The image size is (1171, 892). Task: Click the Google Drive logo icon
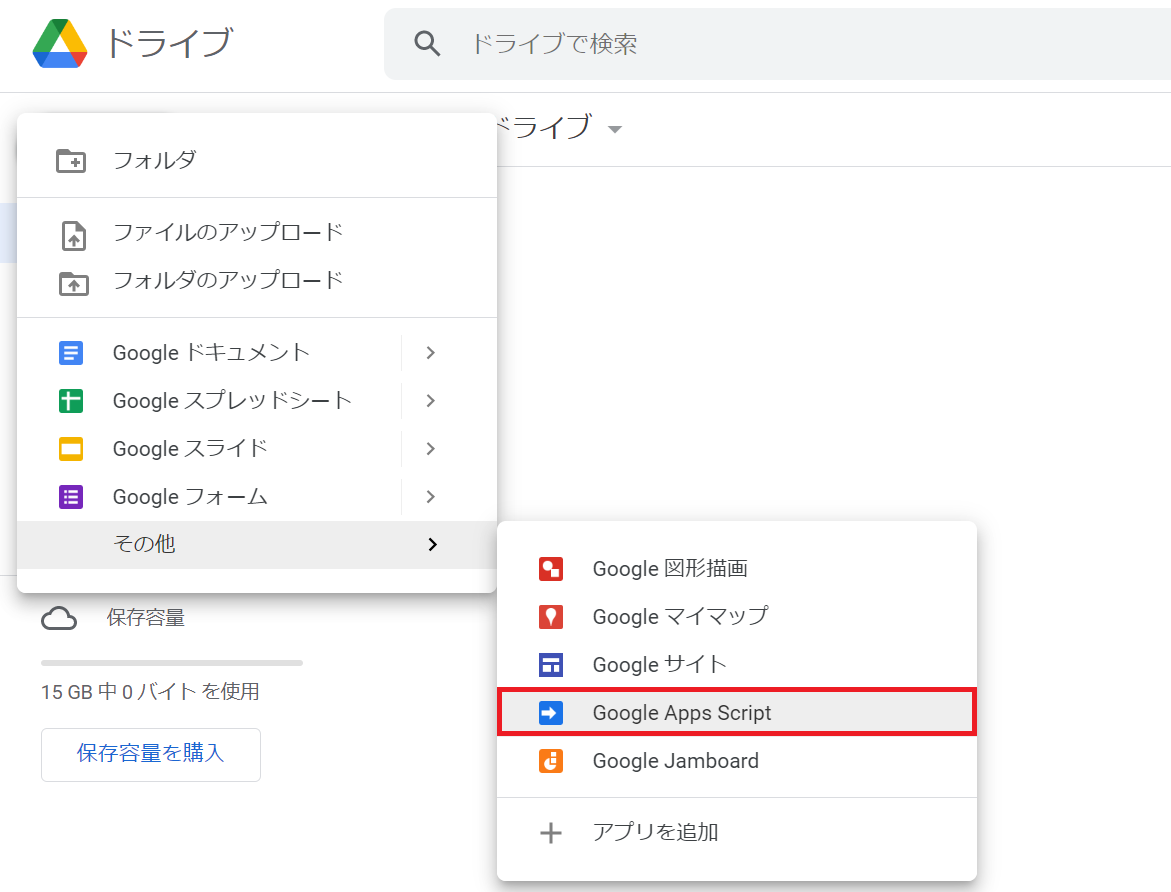(x=60, y=43)
